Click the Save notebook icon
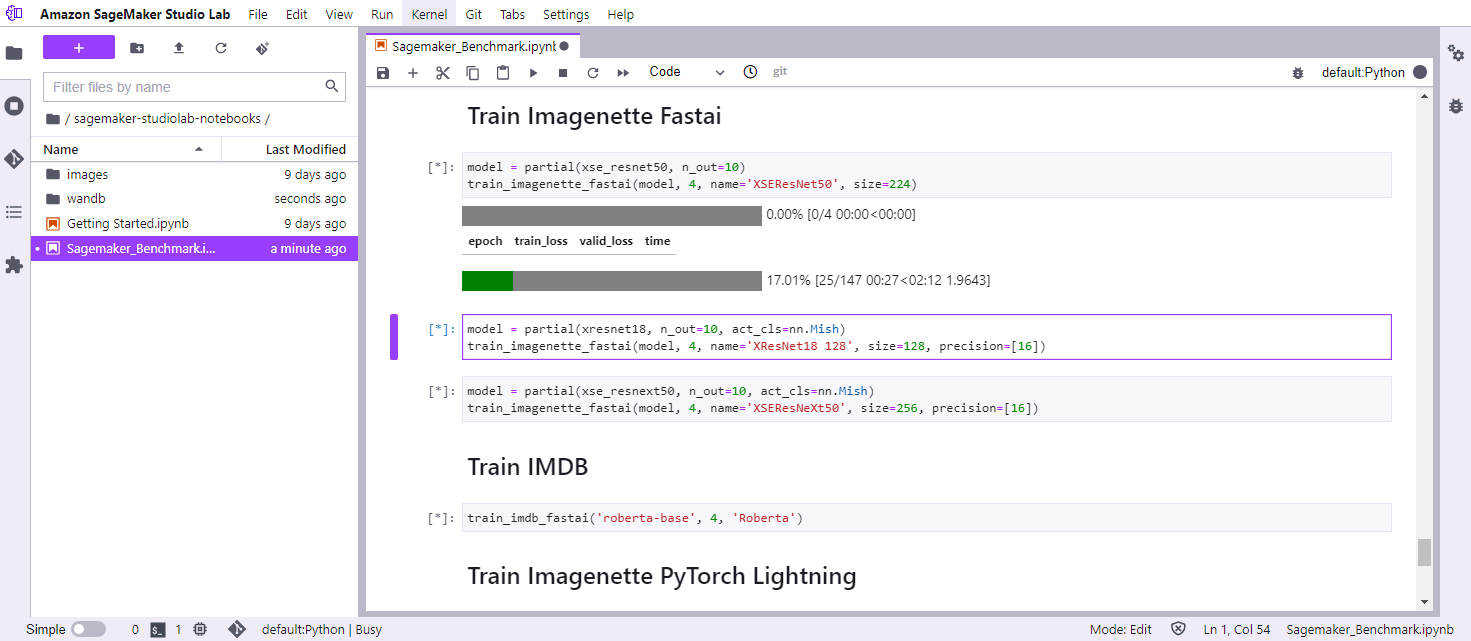The image size is (1471, 641). click(383, 73)
